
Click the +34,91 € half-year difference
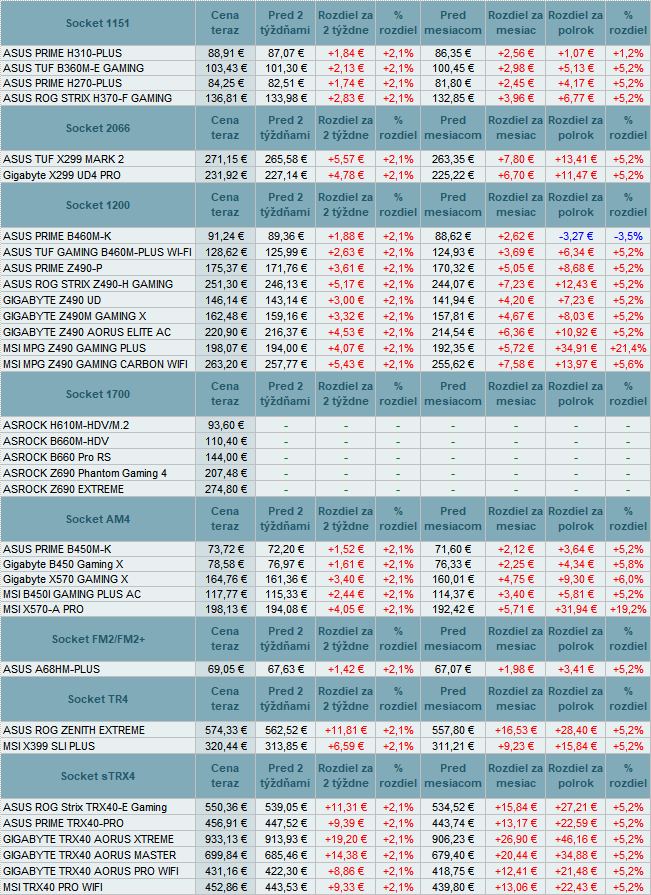[576, 348]
